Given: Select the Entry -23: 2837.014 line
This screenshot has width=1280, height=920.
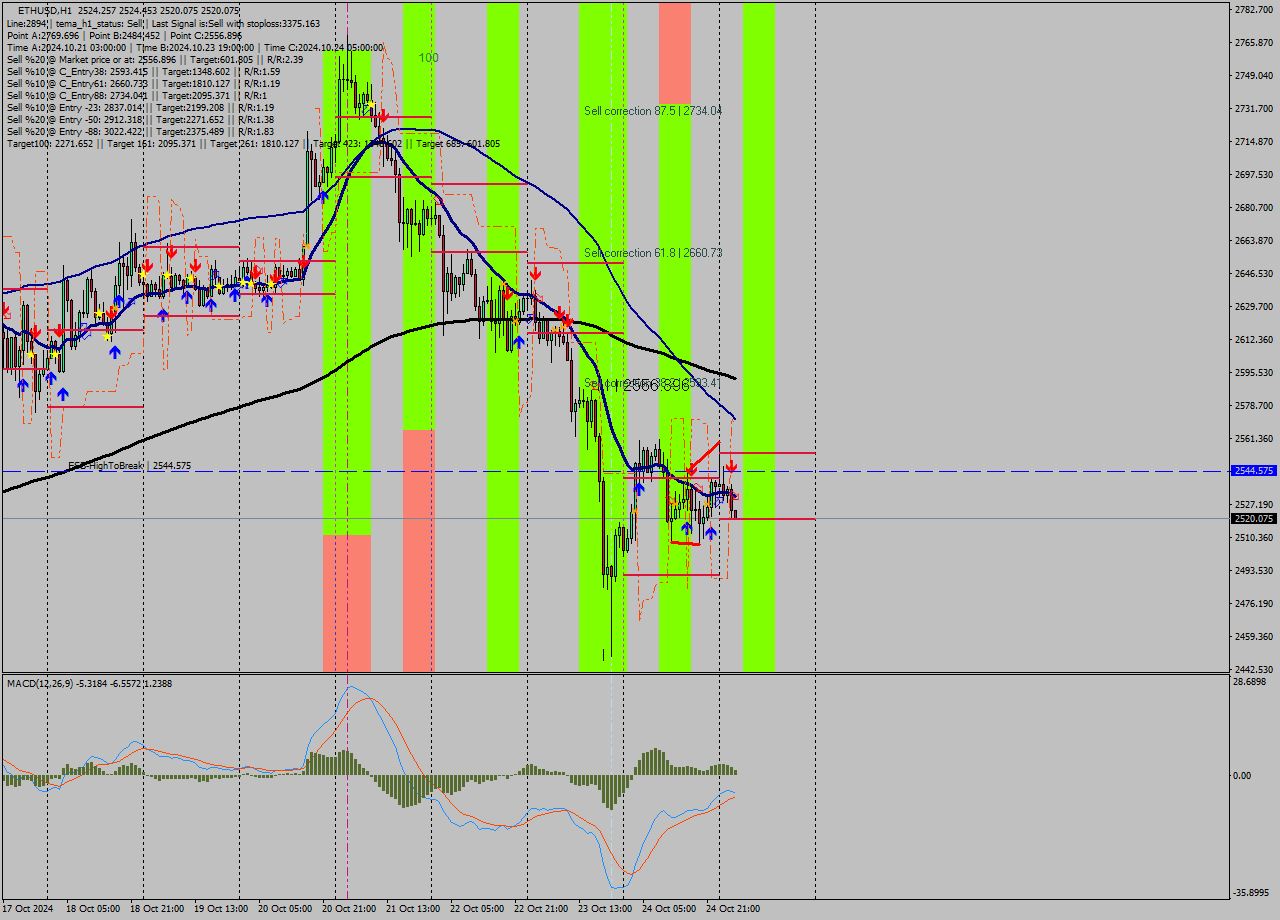Looking at the screenshot, I should tap(140, 107).
